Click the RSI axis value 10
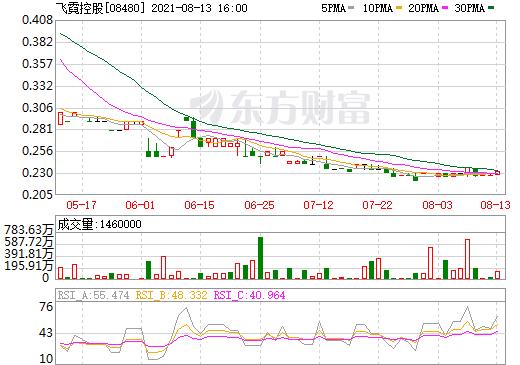 pyautogui.click(x=46, y=359)
